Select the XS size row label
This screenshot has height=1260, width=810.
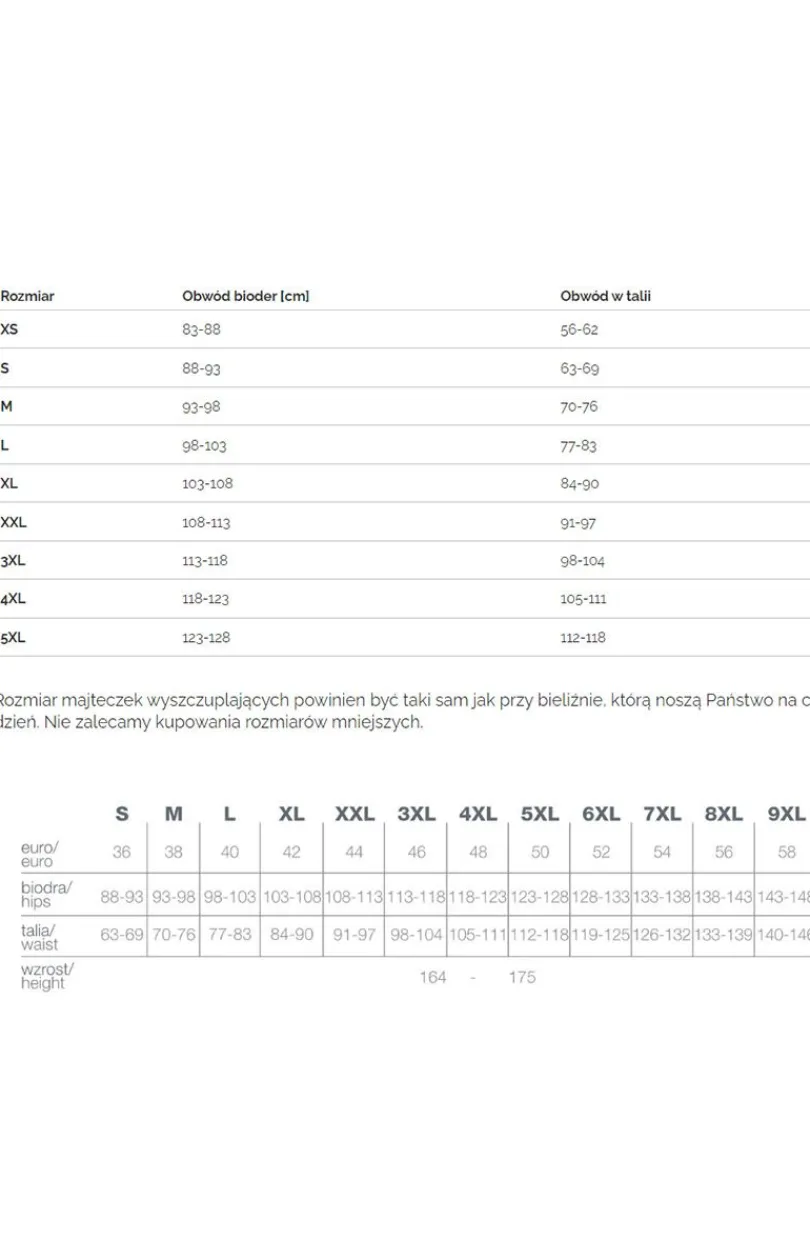click(9, 329)
